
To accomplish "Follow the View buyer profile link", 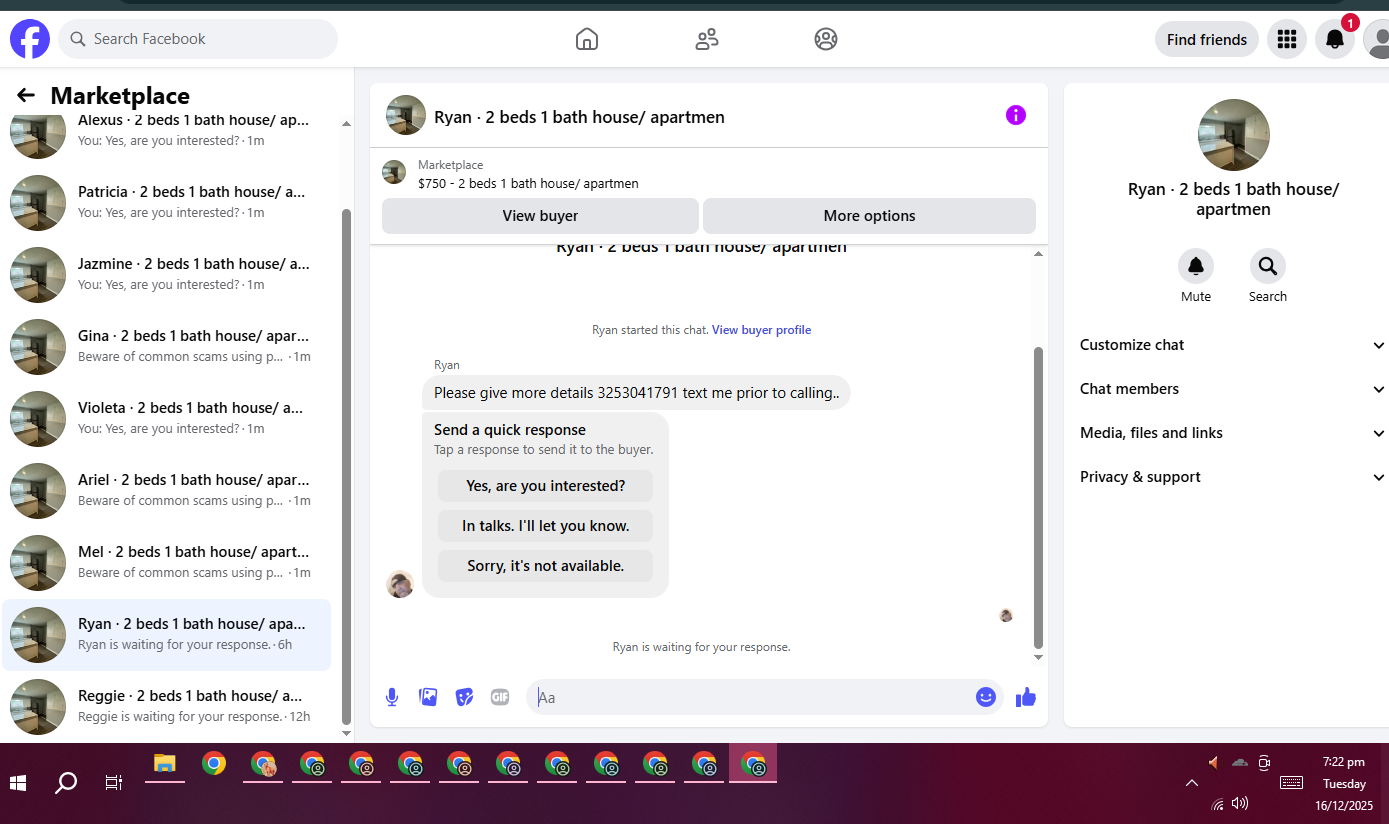I will point(761,330).
